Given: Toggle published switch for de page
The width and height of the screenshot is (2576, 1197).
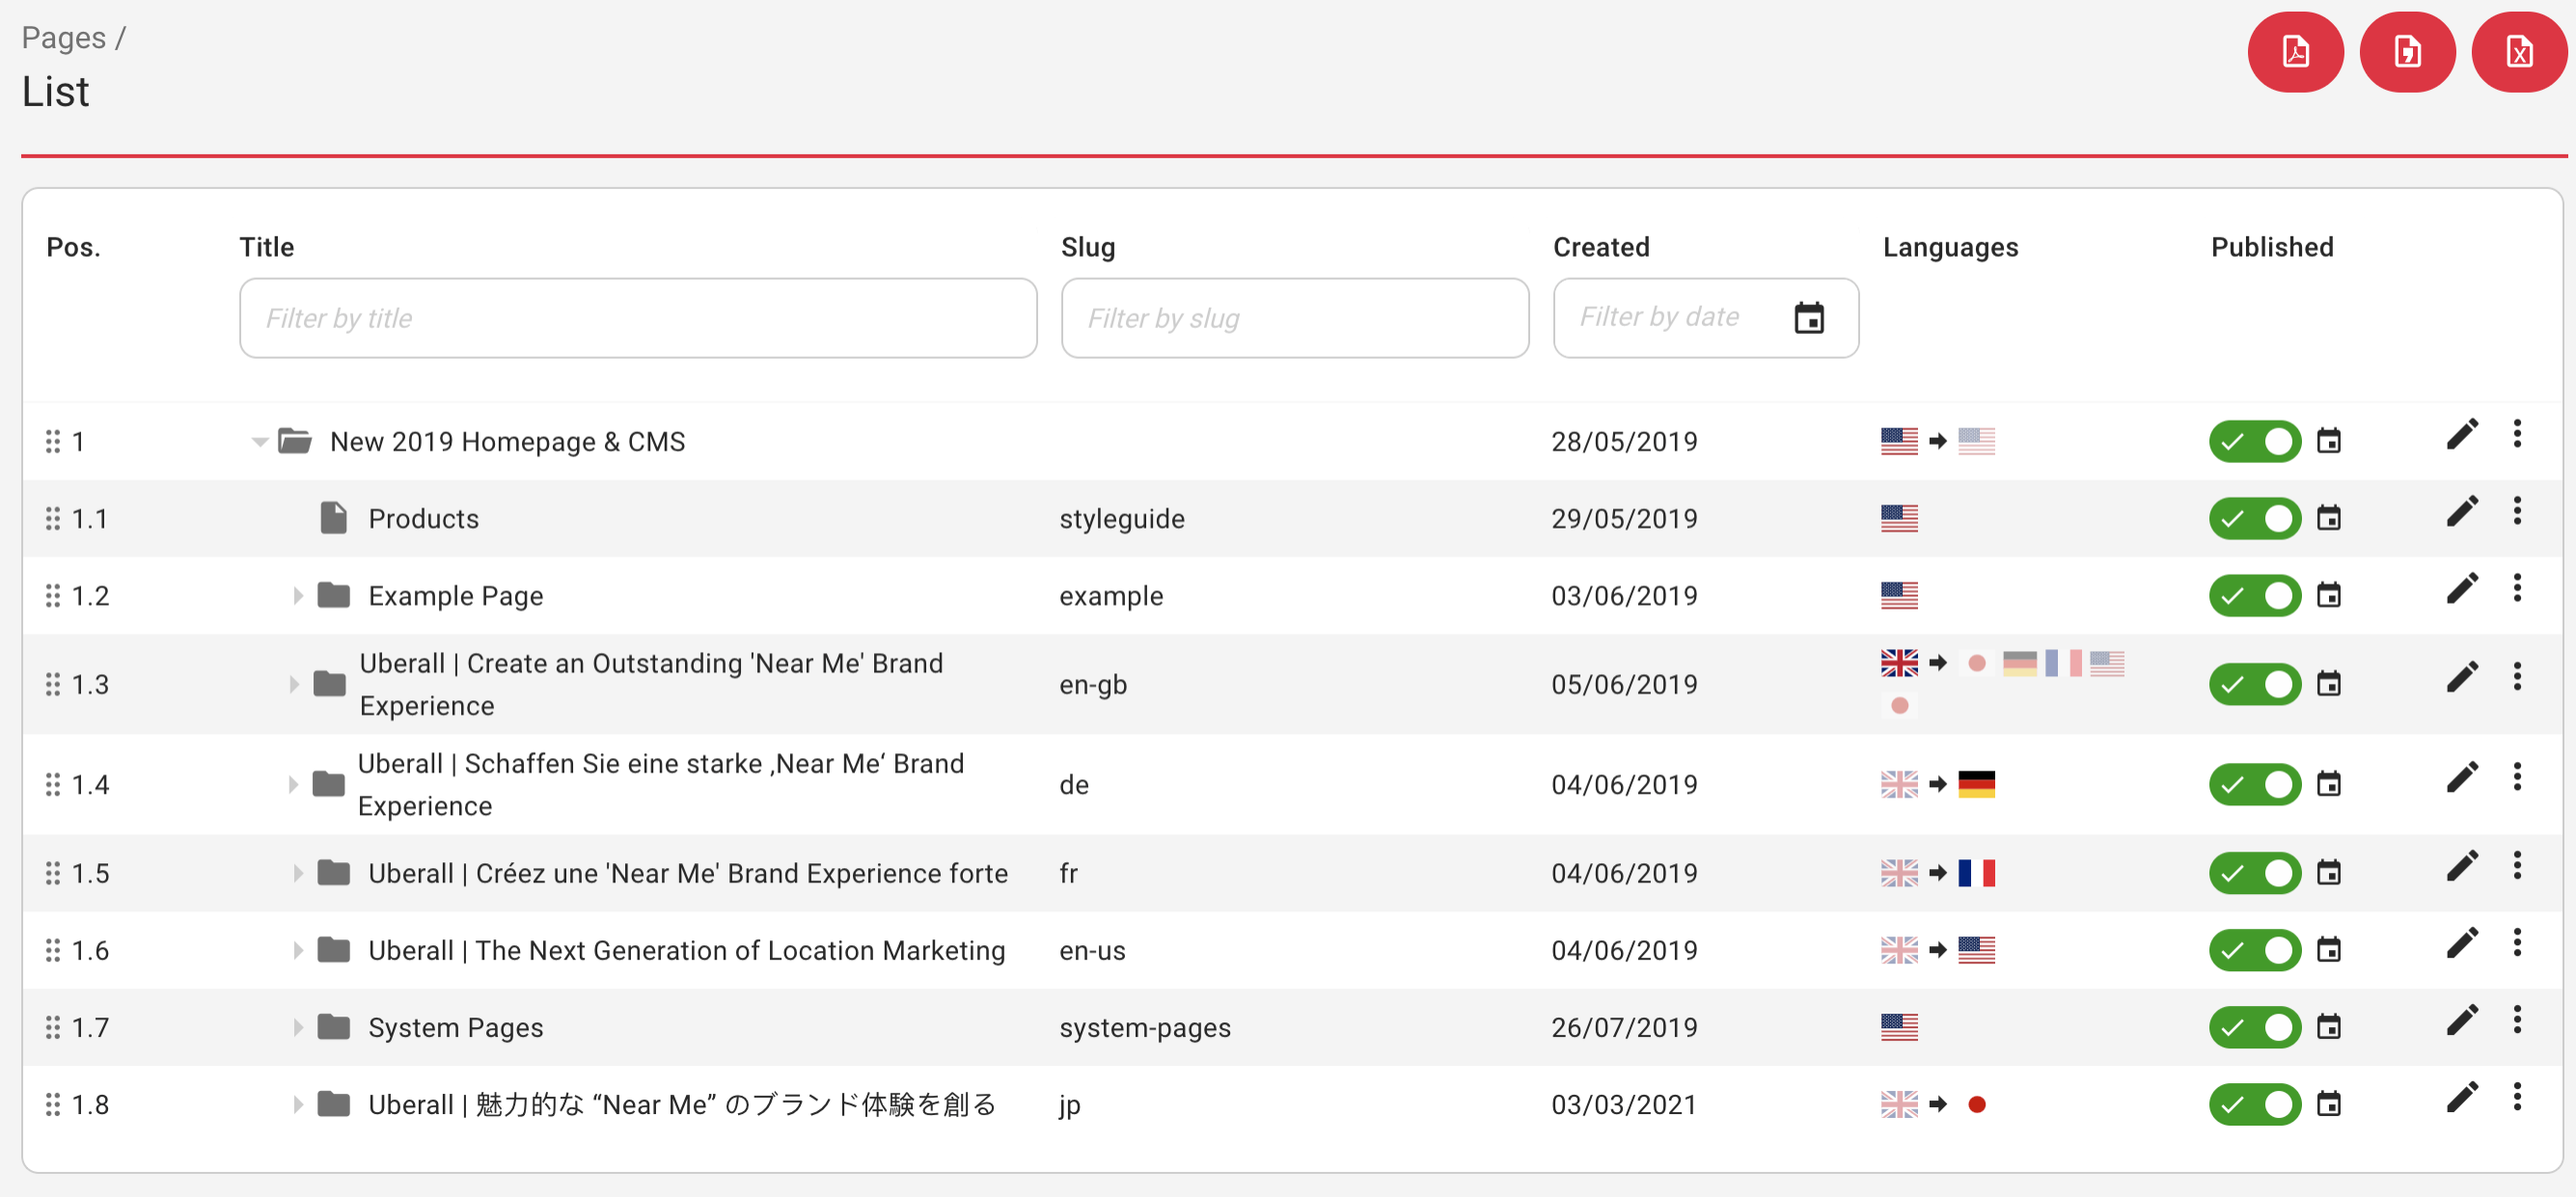Looking at the screenshot, I should (x=2255, y=784).
